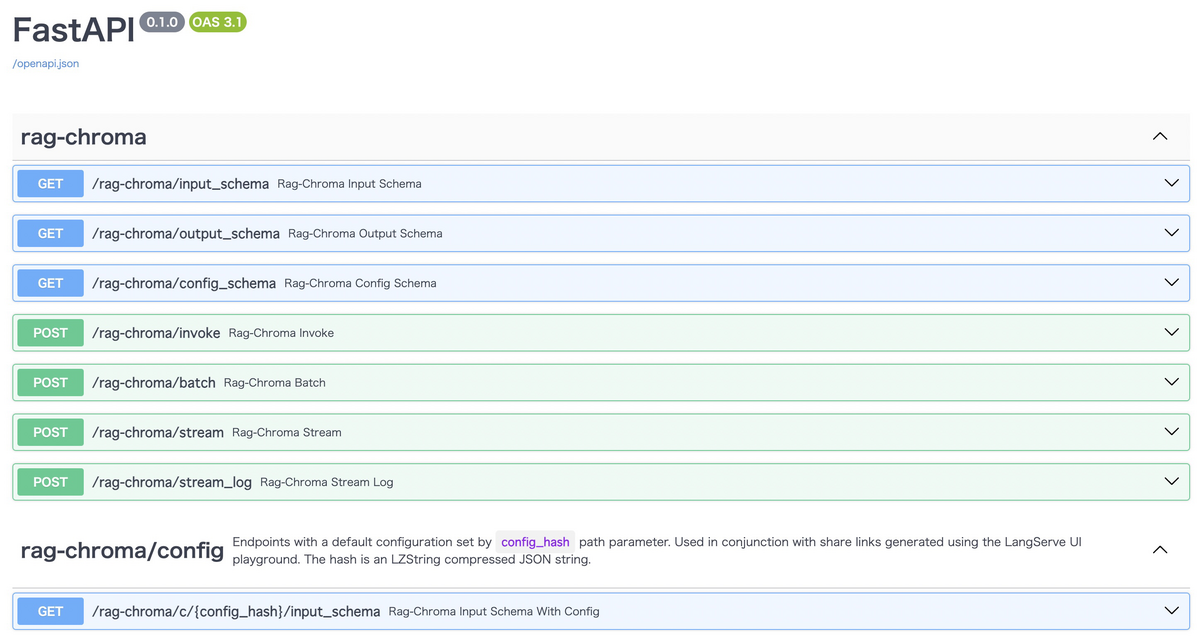Click 'Rag-Chroma Input Schema With Config' summary text
1200x639 pixels.
coord(494,611)
